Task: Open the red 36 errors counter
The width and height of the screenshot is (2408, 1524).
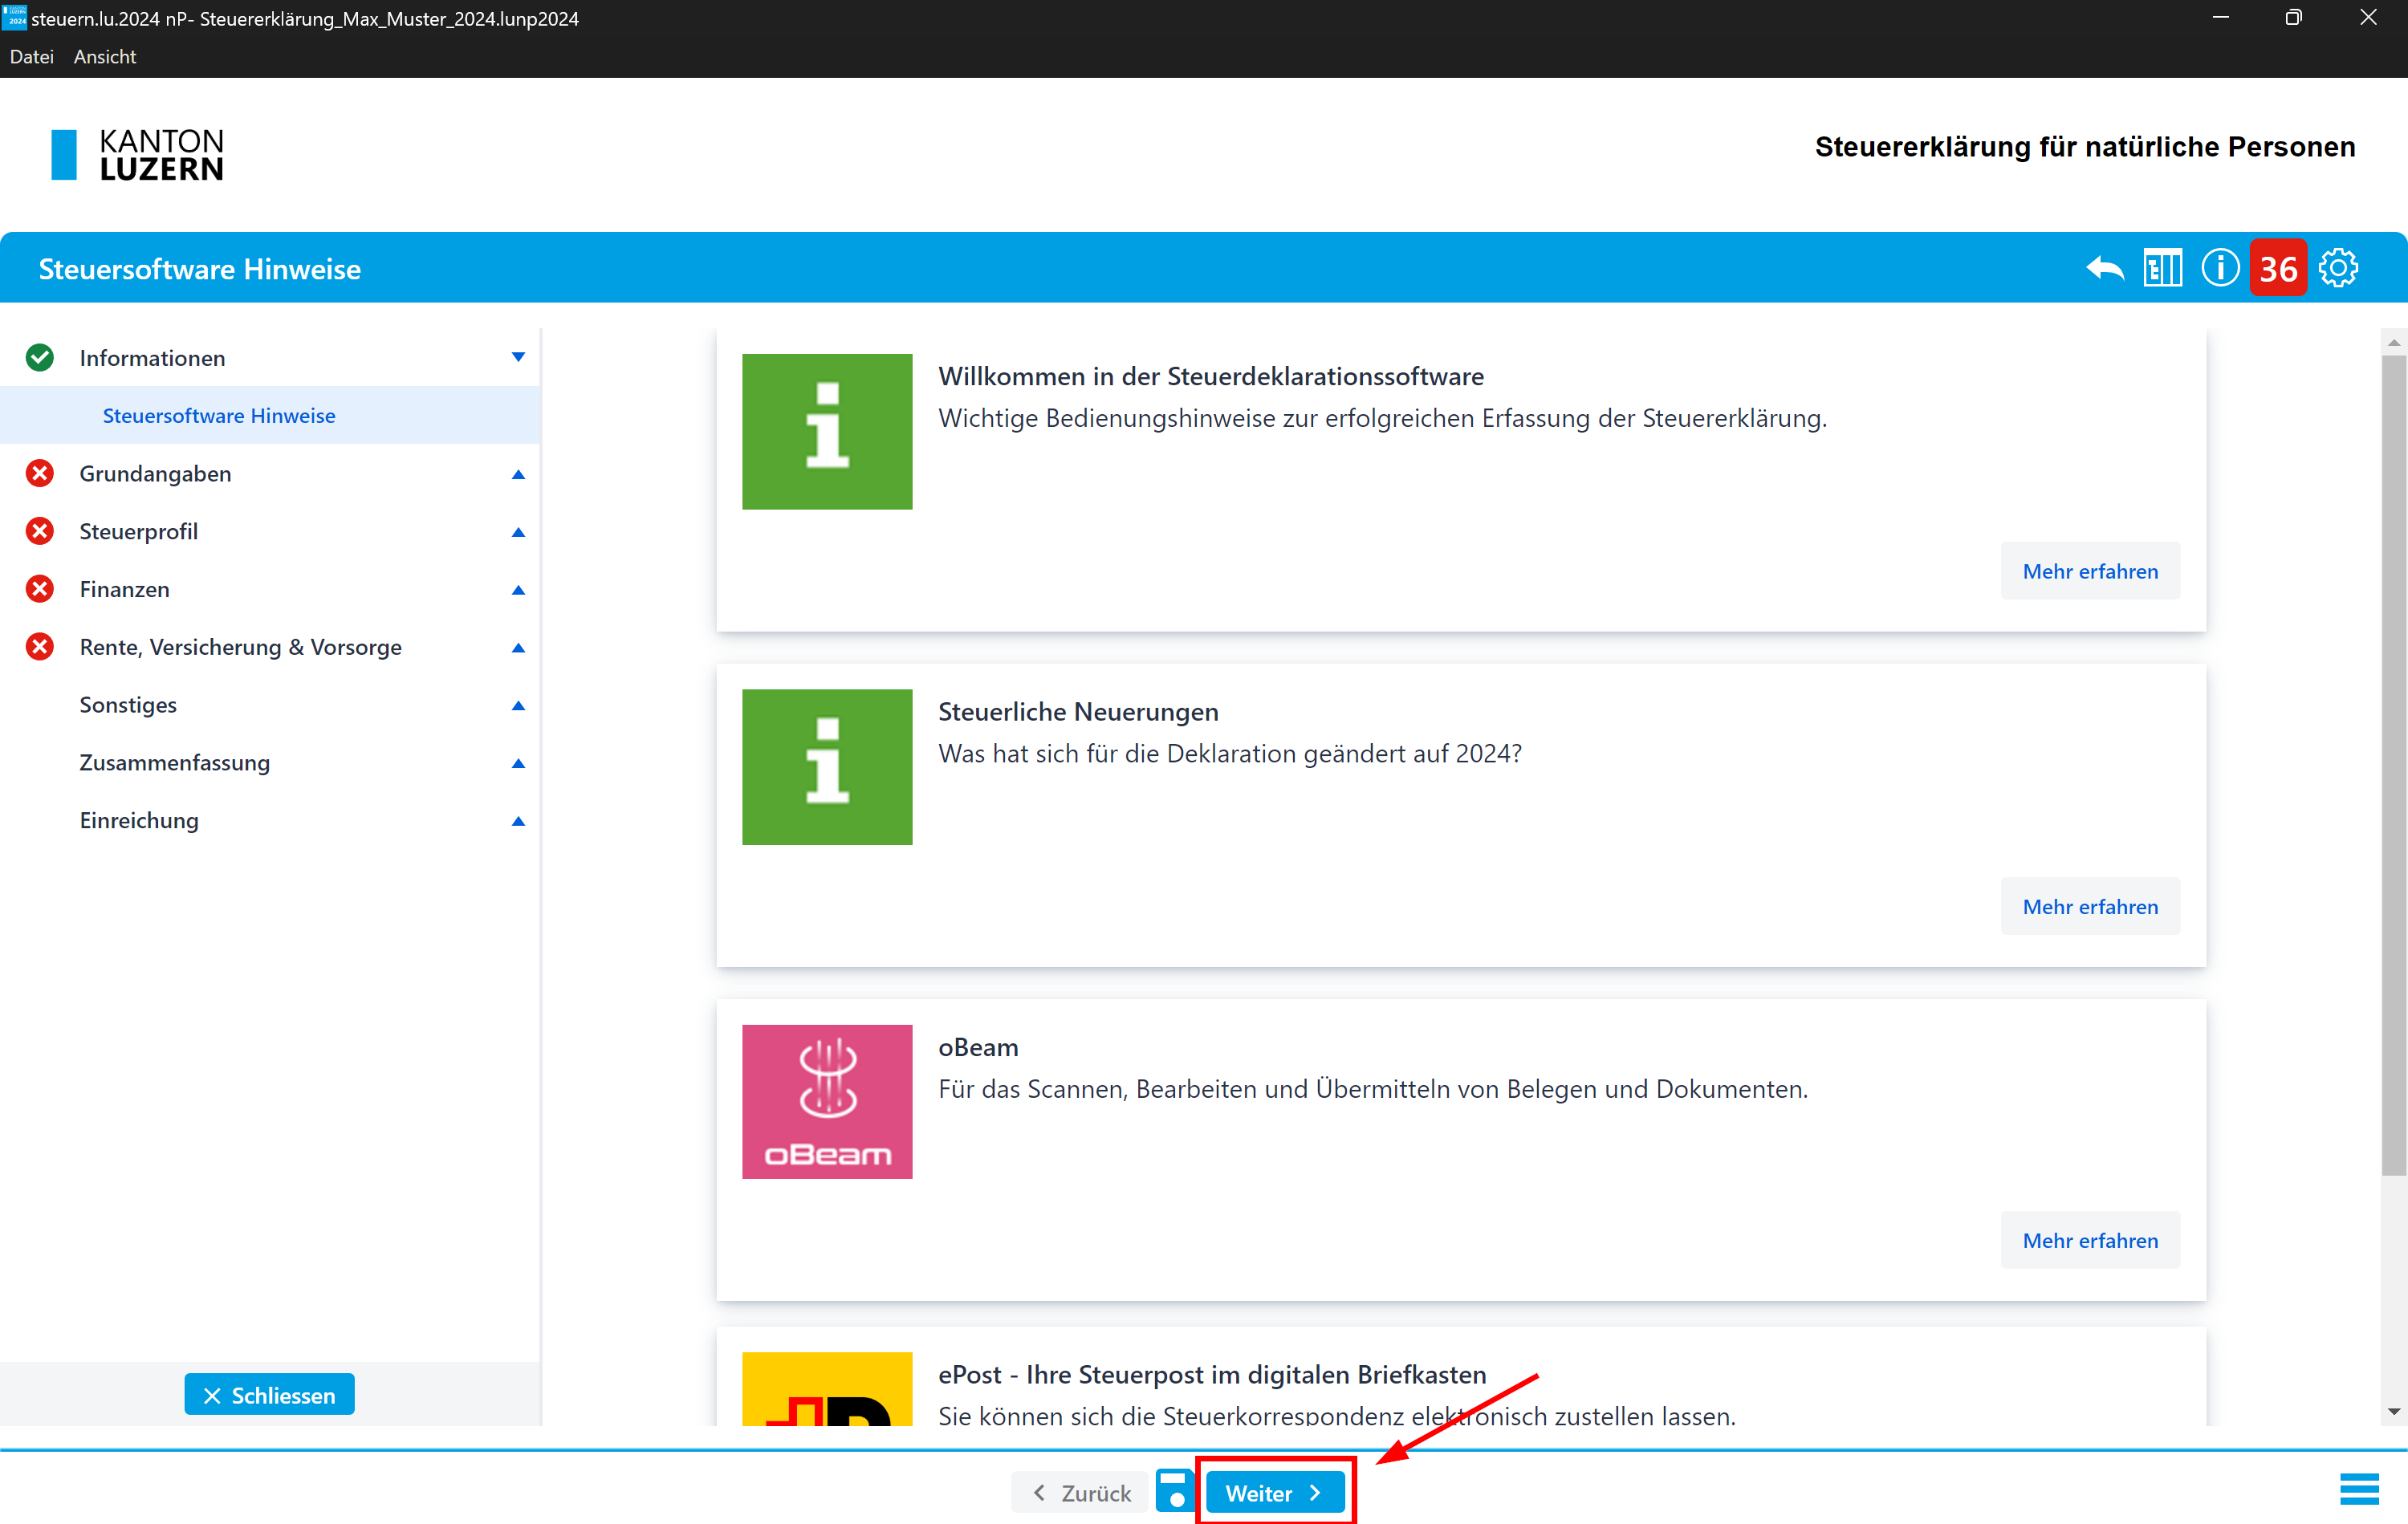Action: [2278, 268]
